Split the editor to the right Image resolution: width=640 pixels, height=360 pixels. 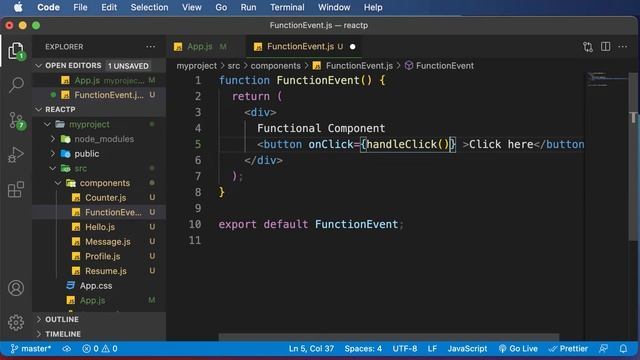pyautogui.click(x=606, y=47)
